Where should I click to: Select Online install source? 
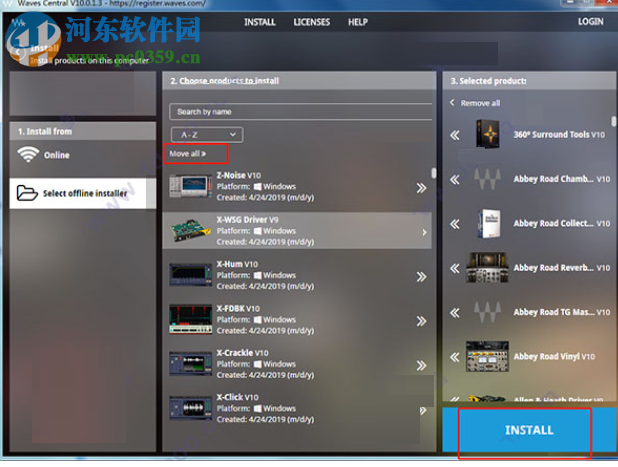pyautogui.click(x=83, y=155)
